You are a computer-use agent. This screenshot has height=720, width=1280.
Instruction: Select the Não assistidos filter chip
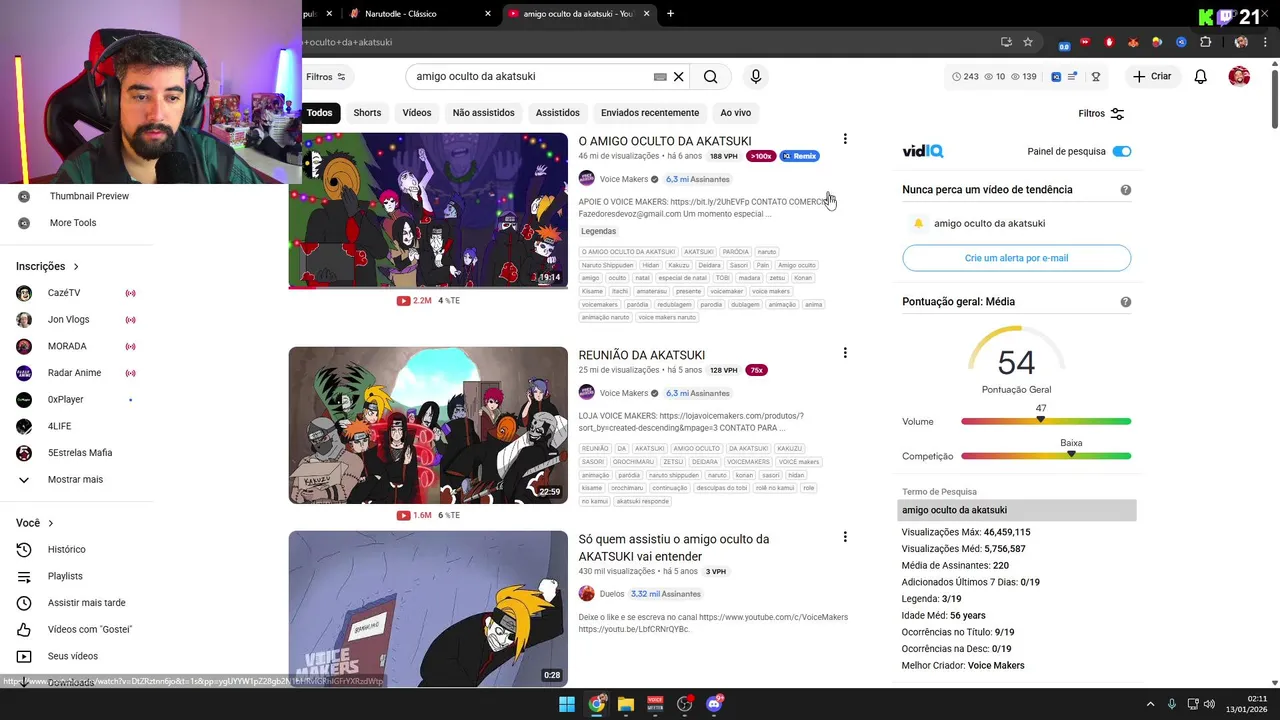point(483,113)
